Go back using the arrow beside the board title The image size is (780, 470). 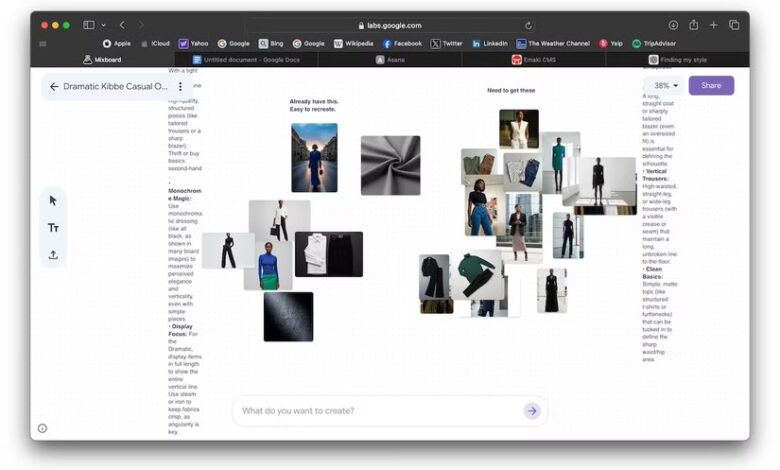pos(53,87)
